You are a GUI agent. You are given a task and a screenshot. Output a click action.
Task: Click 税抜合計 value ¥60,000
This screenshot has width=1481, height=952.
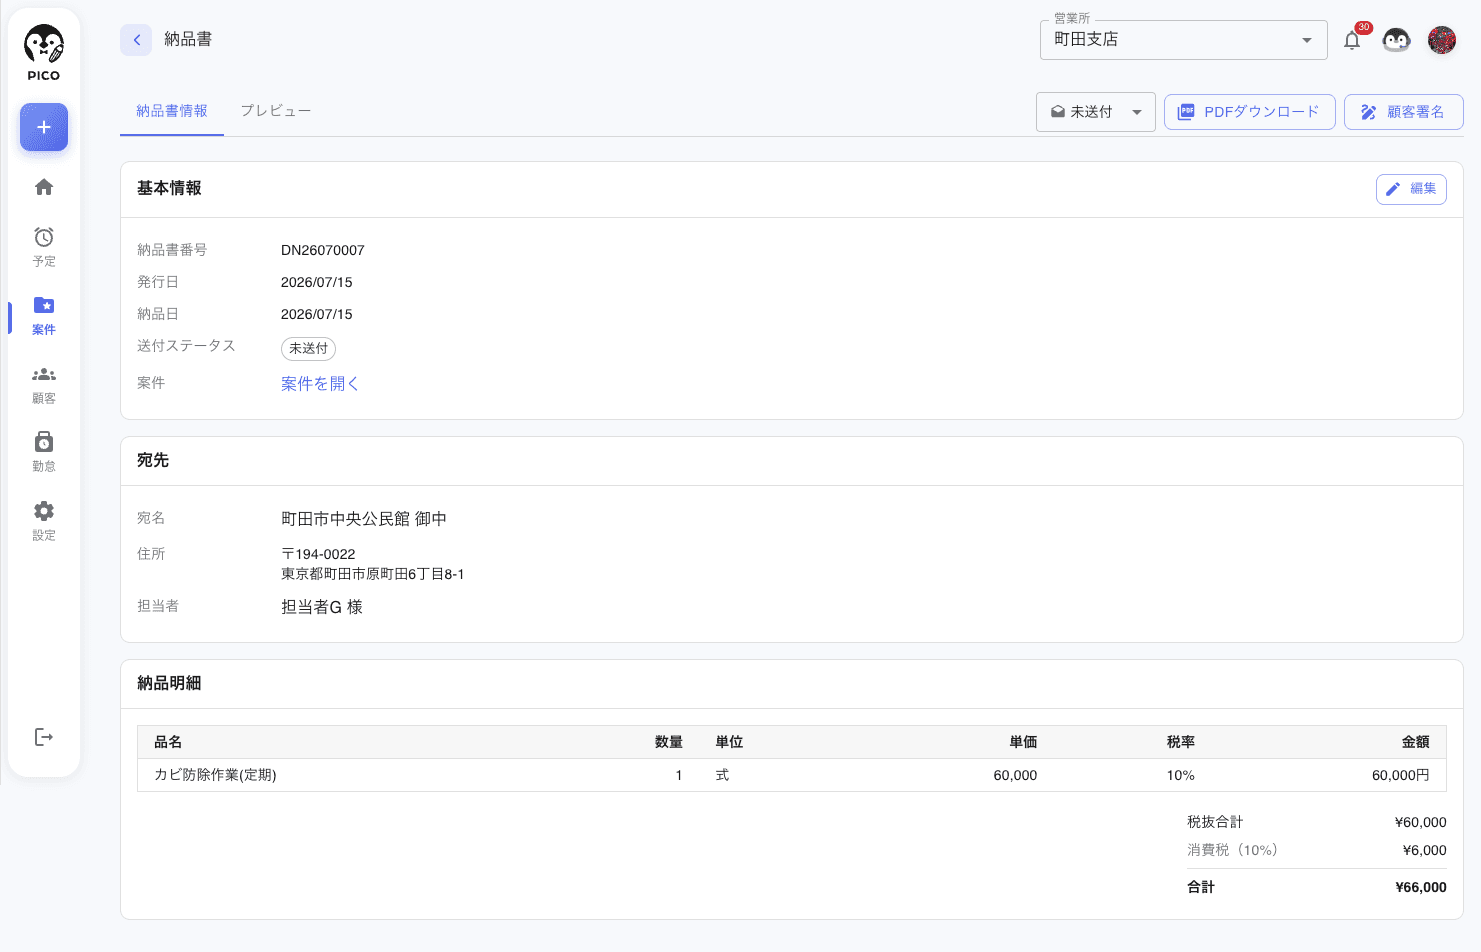click(1421, 822)
